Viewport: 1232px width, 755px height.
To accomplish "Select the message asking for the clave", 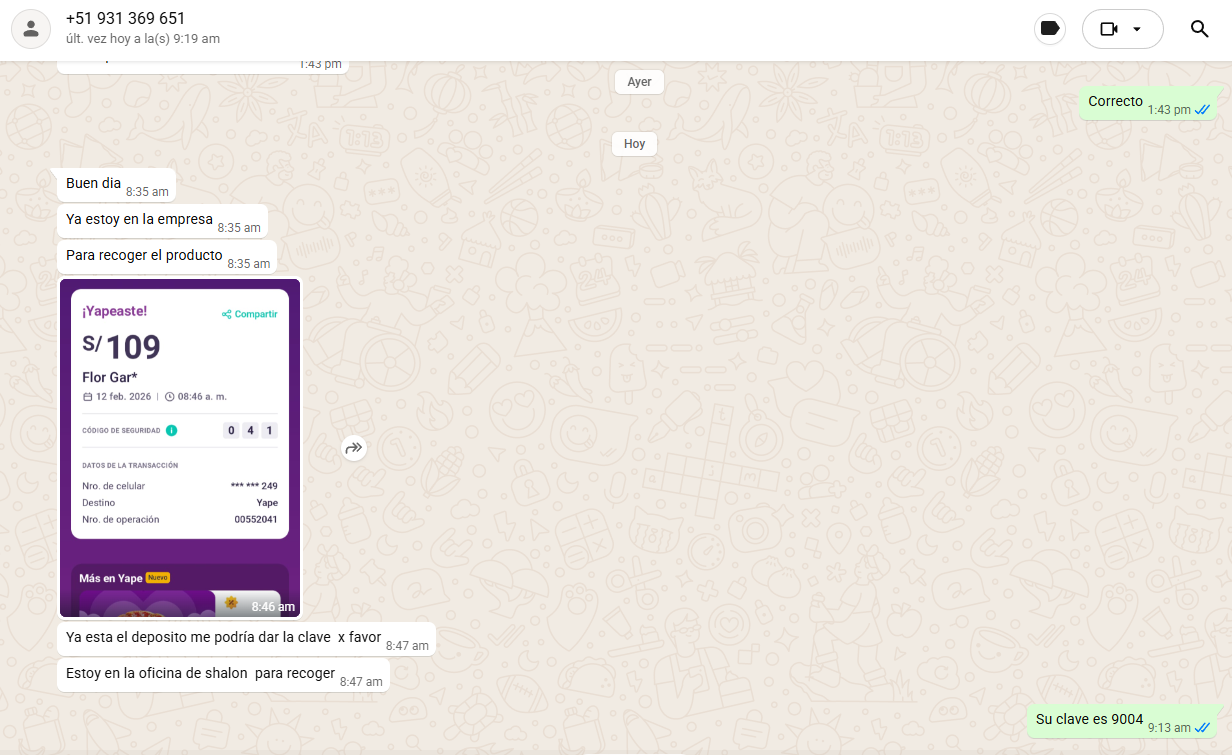I will [x=223, y=638].
